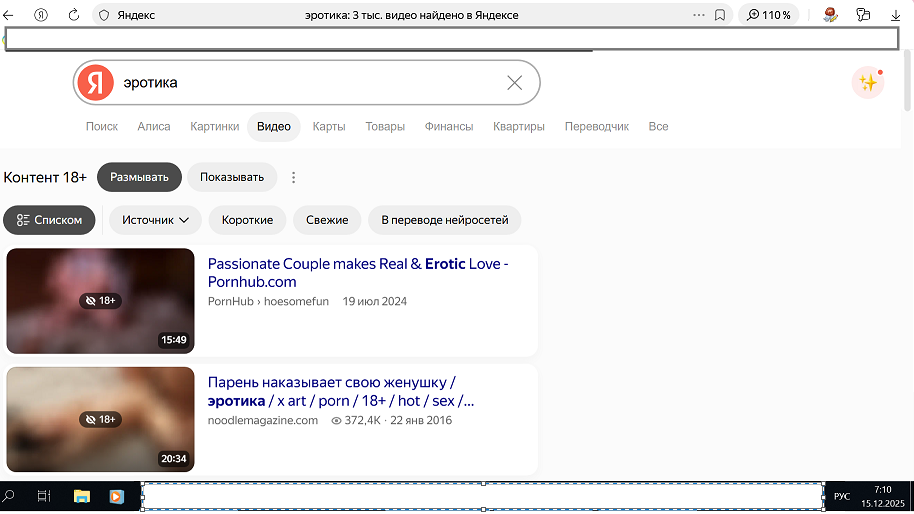
Task: Click the РУС language indicator
Action: 842,497
